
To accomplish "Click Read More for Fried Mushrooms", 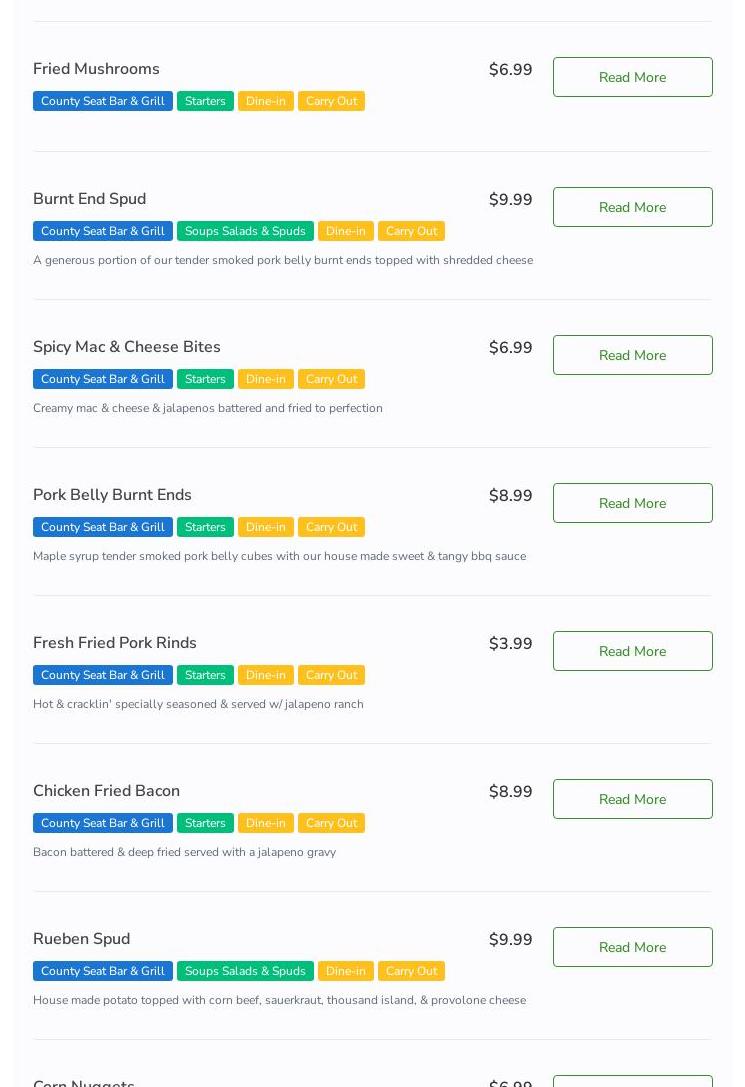I will (x=632, y=77).
